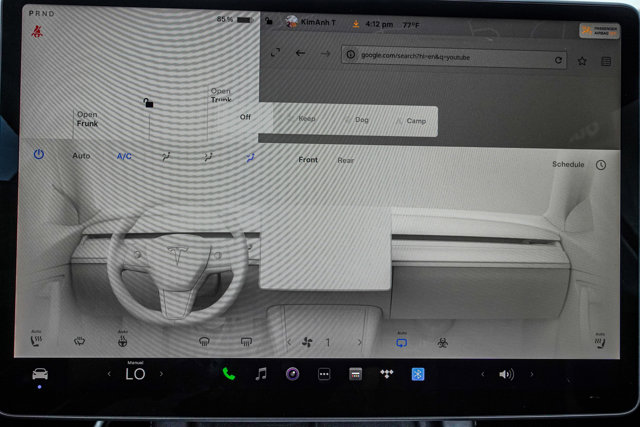Turn climate power off
640x427 pixels.
(39, 154)
